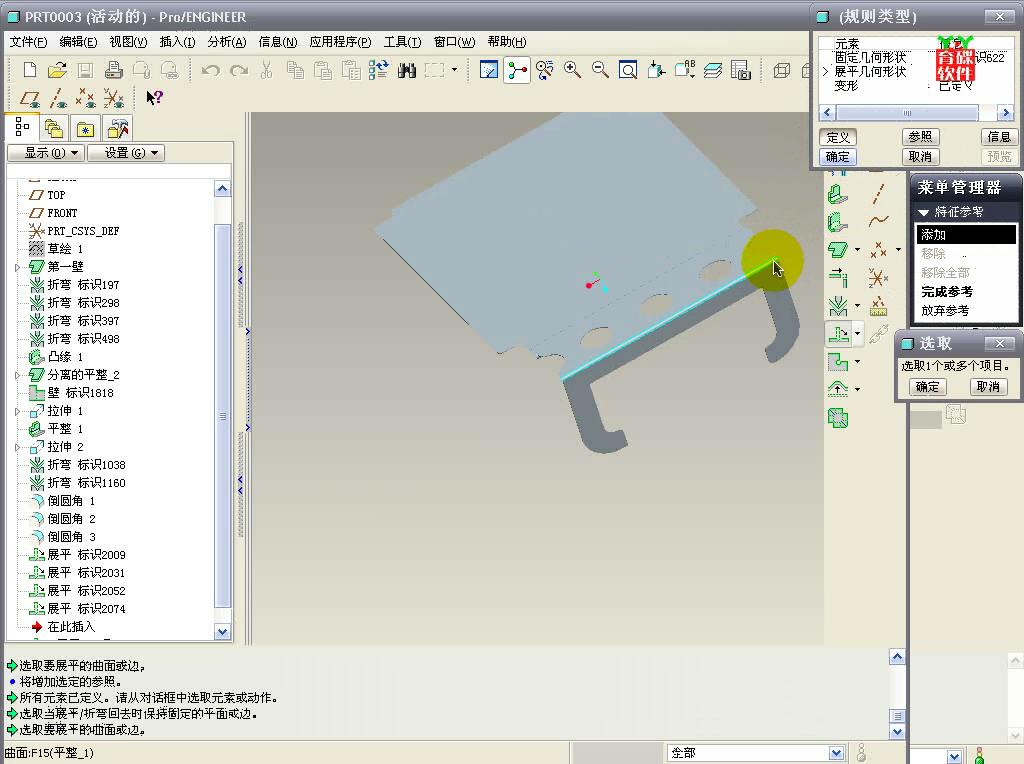Click the flat wall tool icon
The width and height of the screenshot is (1024, 764).
838,195
